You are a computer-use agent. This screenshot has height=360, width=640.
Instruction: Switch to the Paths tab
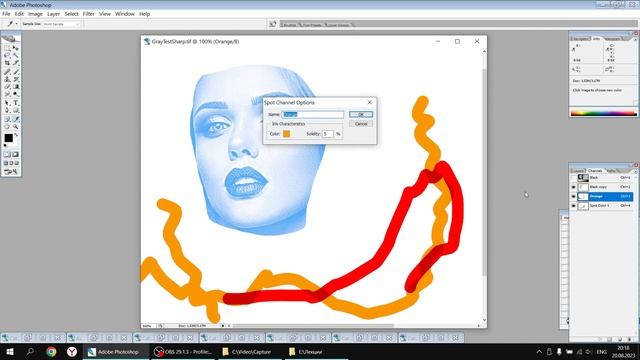611,171
